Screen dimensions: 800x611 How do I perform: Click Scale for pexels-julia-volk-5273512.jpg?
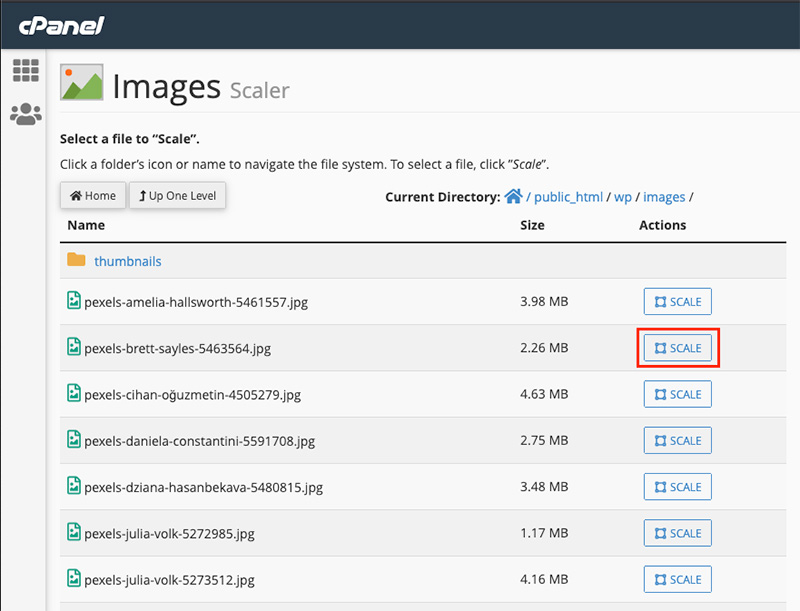[677, 579]
